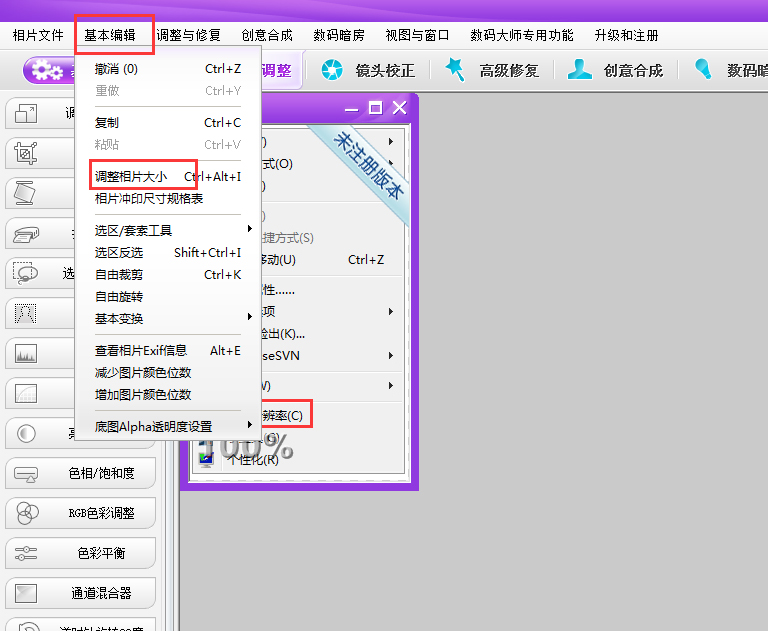Switch to the 调整 toolbar tab

pos(277,71)
